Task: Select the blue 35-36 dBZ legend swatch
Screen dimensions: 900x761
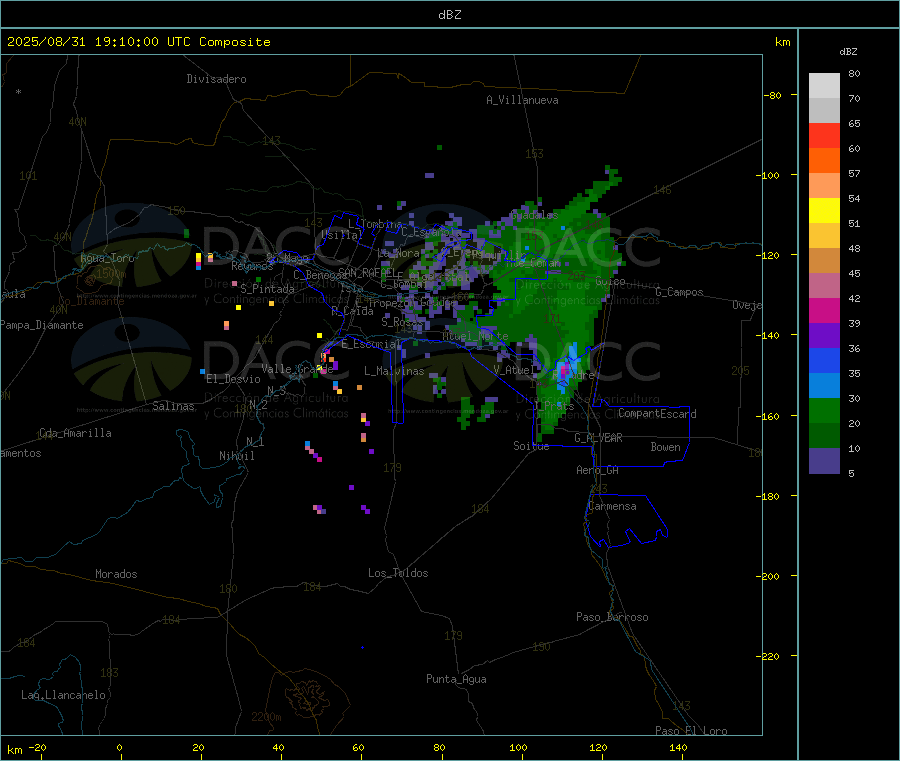Action: [x=824, y=360]
